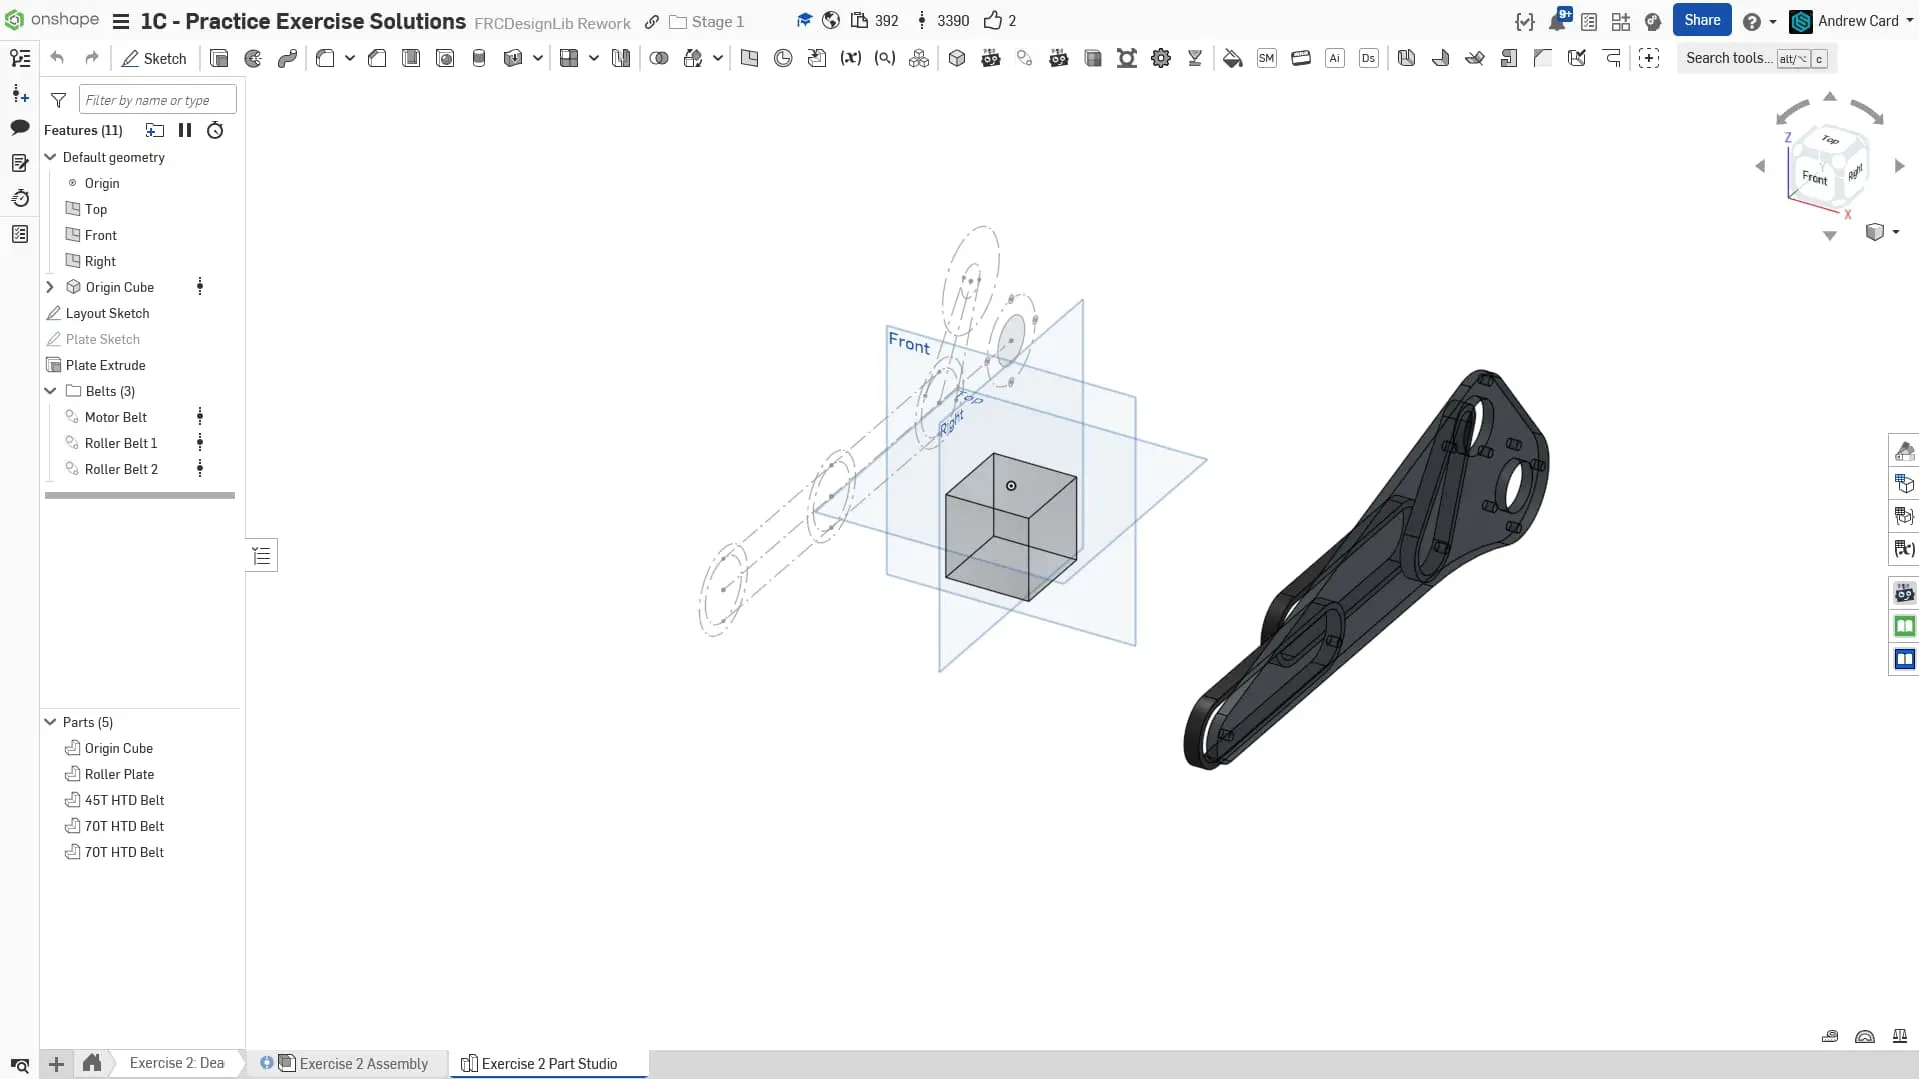Open the Comments panel icon
Image resolution: width=1919 pixels, height=1079 pixels.
[20, 127]
